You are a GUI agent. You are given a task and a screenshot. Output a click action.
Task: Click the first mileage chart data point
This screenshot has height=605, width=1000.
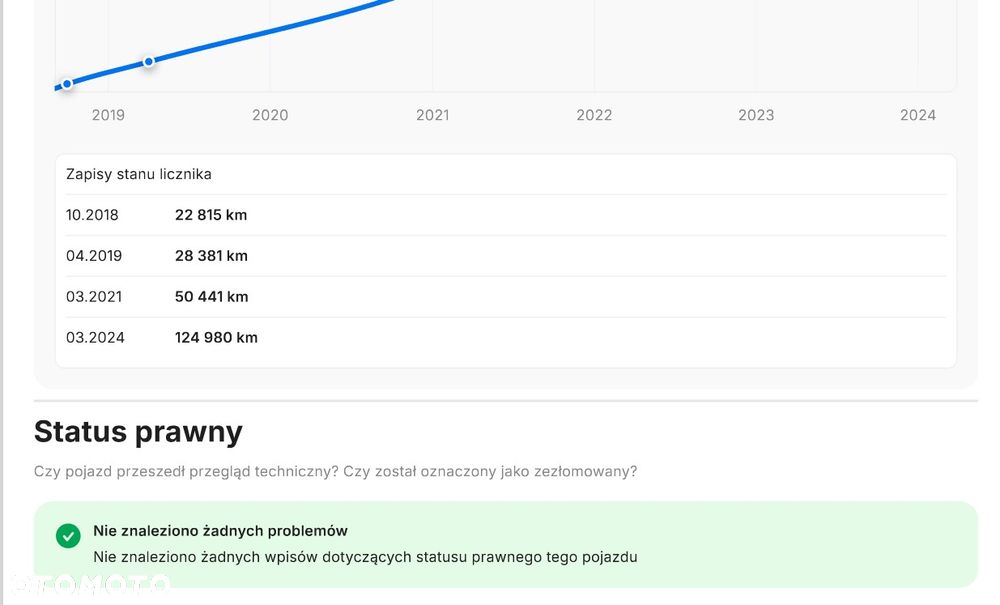(67, 84)
